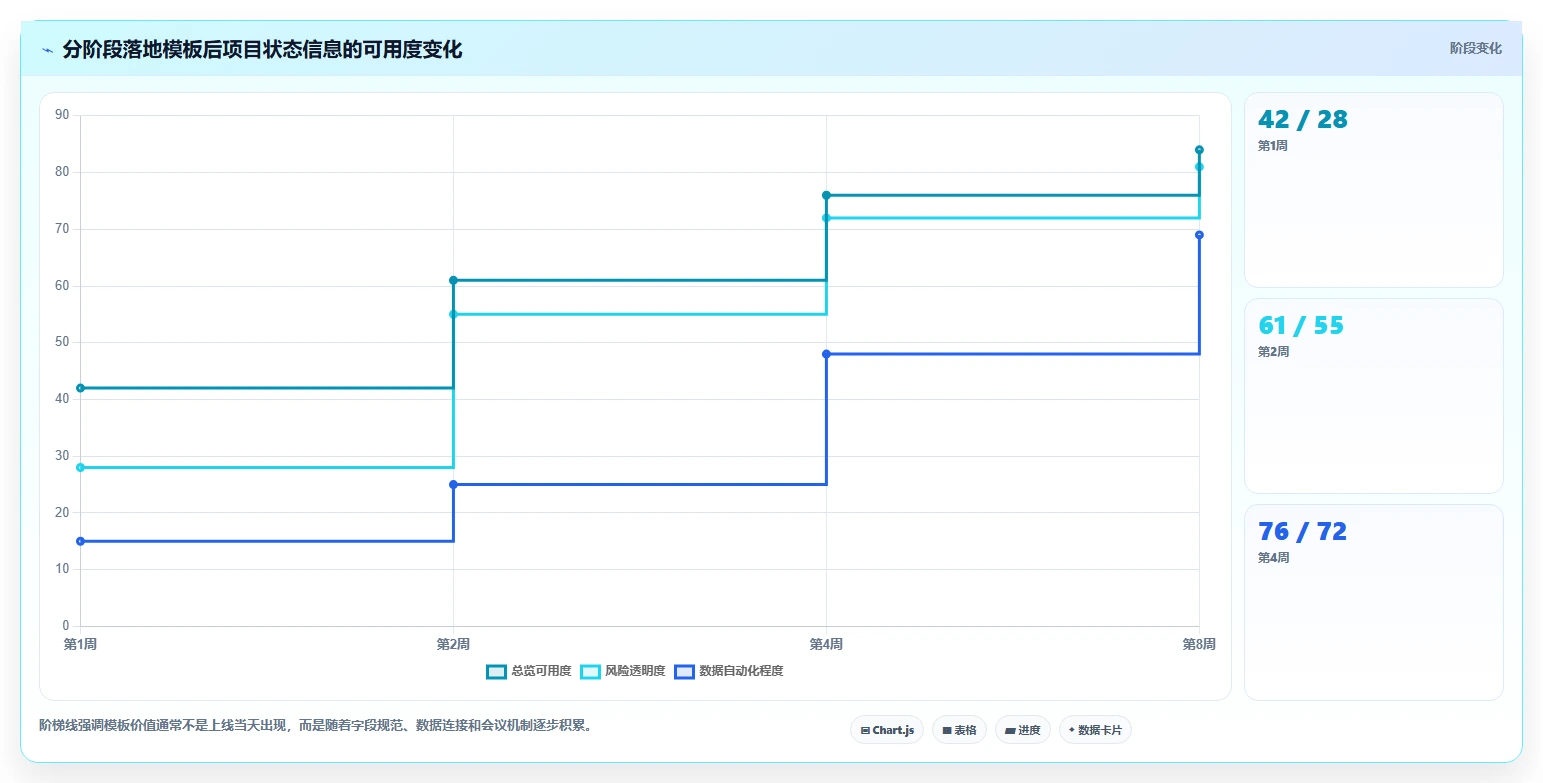Viewport: 1543px width, 783px height.
Task: Toggle the 风险透明度 legend item
Action: click(622, 671)
